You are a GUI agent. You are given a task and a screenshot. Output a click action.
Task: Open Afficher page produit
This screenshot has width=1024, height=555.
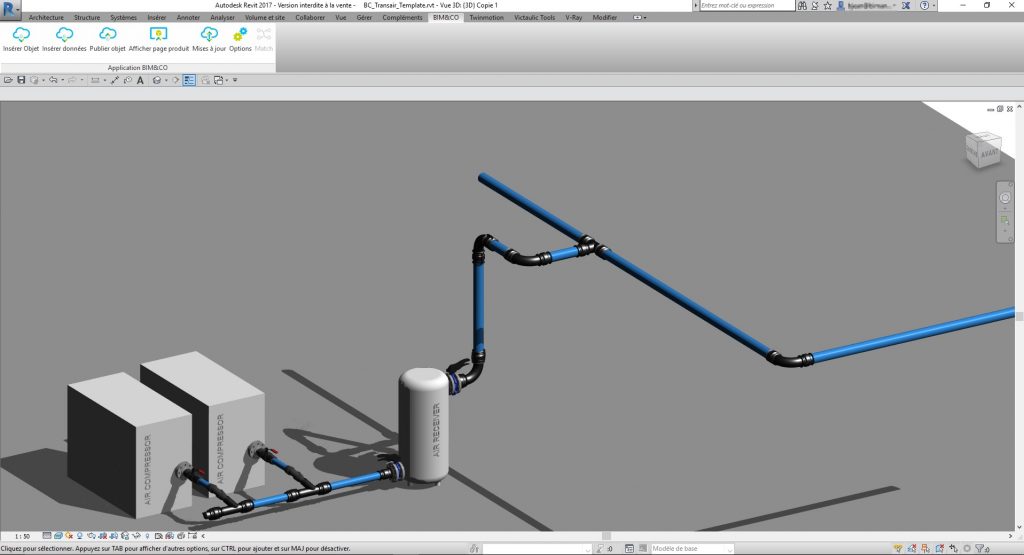point(158,36)
